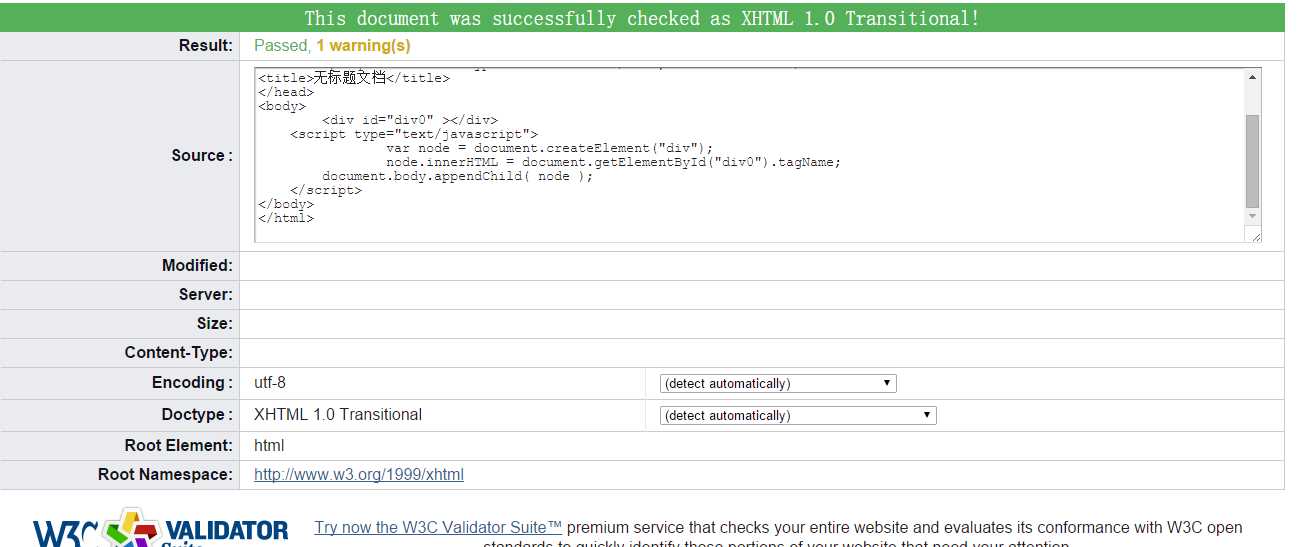Image resolution: width=1306 pixels, height=547 pixels.
Task: Click the source textarea scroll up arrow
Action: pos(1253,77)
